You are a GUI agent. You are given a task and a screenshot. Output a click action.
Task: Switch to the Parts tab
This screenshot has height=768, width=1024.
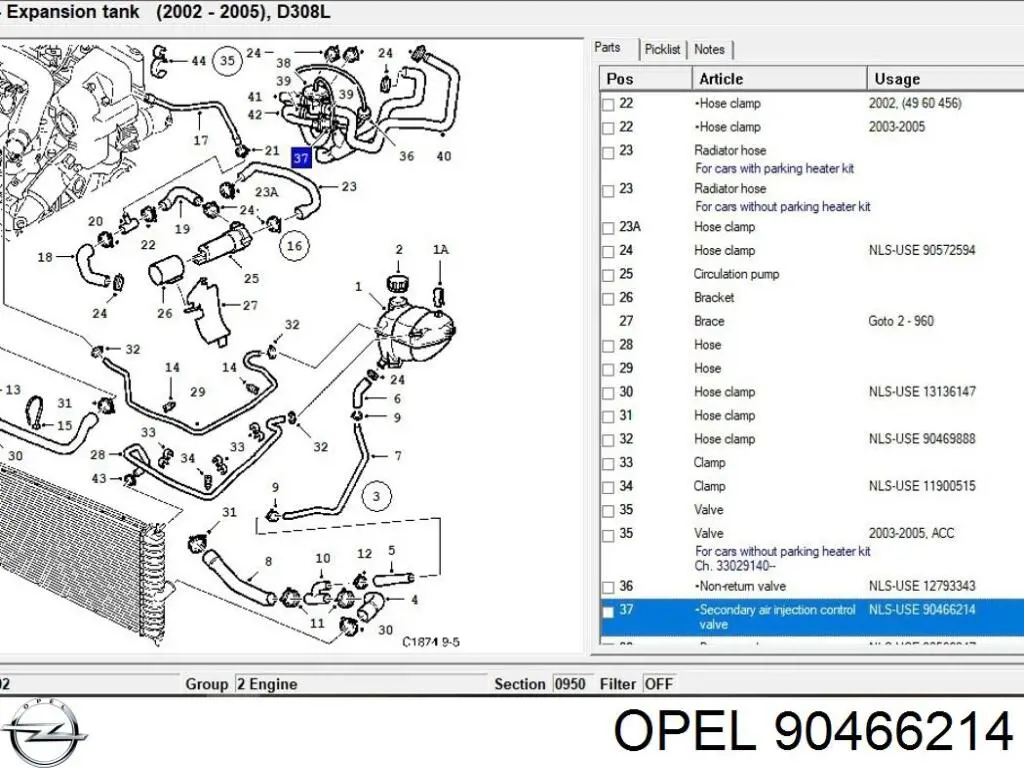(607, 48)
